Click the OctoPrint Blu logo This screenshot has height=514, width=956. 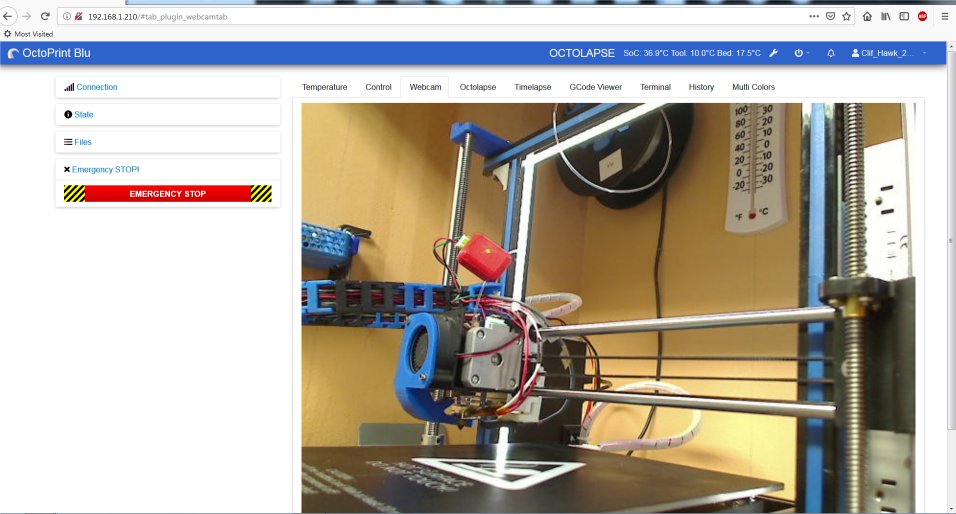tap(49, 53)
